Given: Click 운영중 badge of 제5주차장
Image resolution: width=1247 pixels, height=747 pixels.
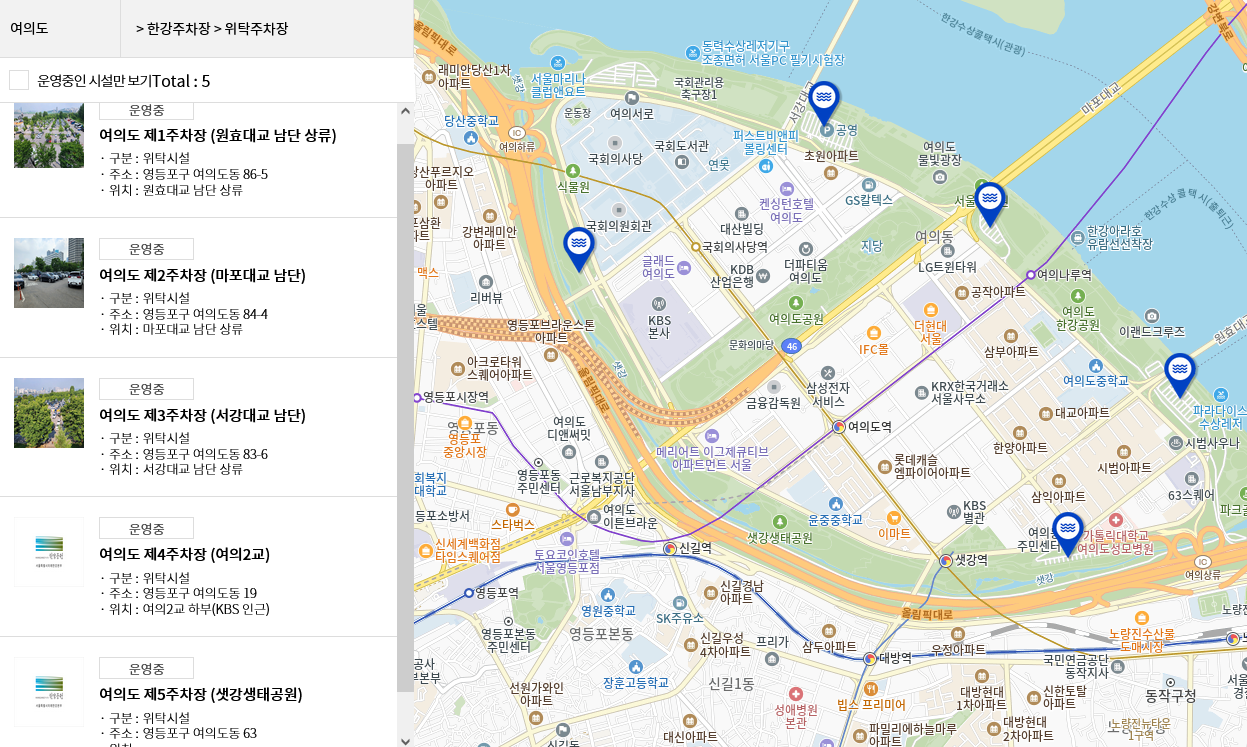Looking at the screenshot, I should click(146, 668).
